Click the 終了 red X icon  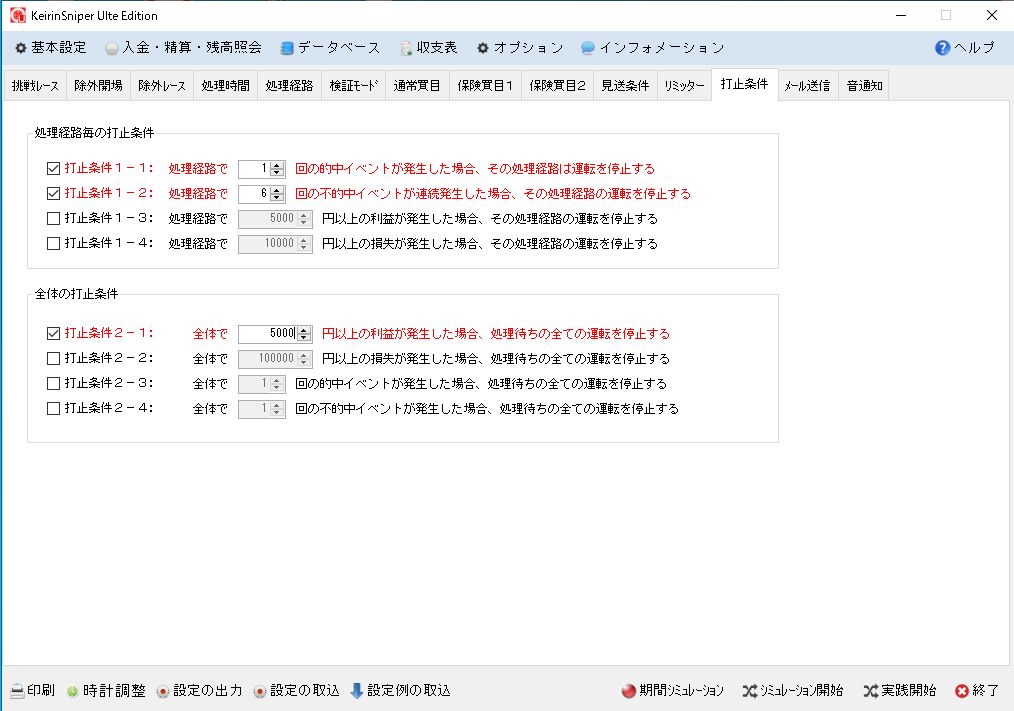962,691
